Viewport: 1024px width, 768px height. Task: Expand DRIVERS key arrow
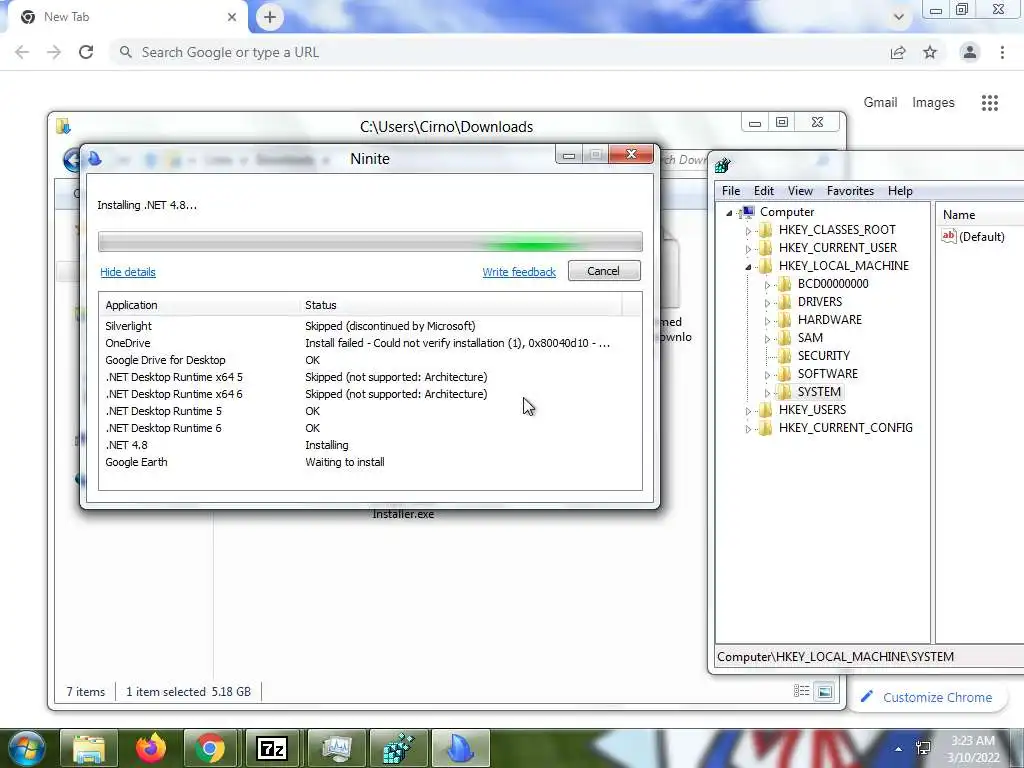767,303
